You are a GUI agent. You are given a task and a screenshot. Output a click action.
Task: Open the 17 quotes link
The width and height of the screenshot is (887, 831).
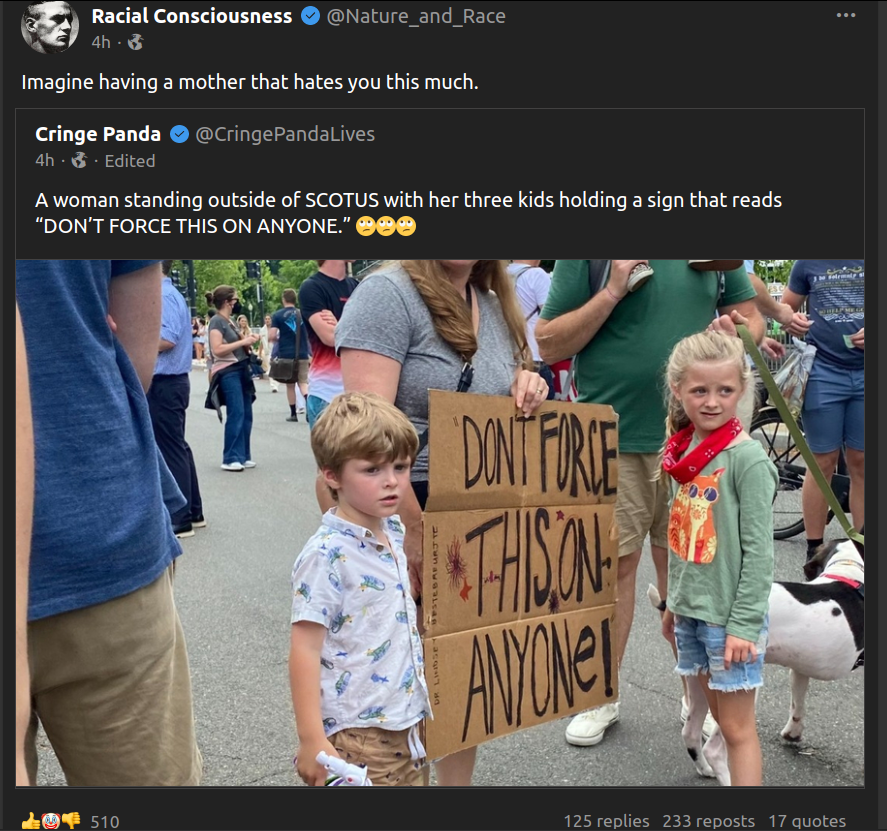(807, 821)
